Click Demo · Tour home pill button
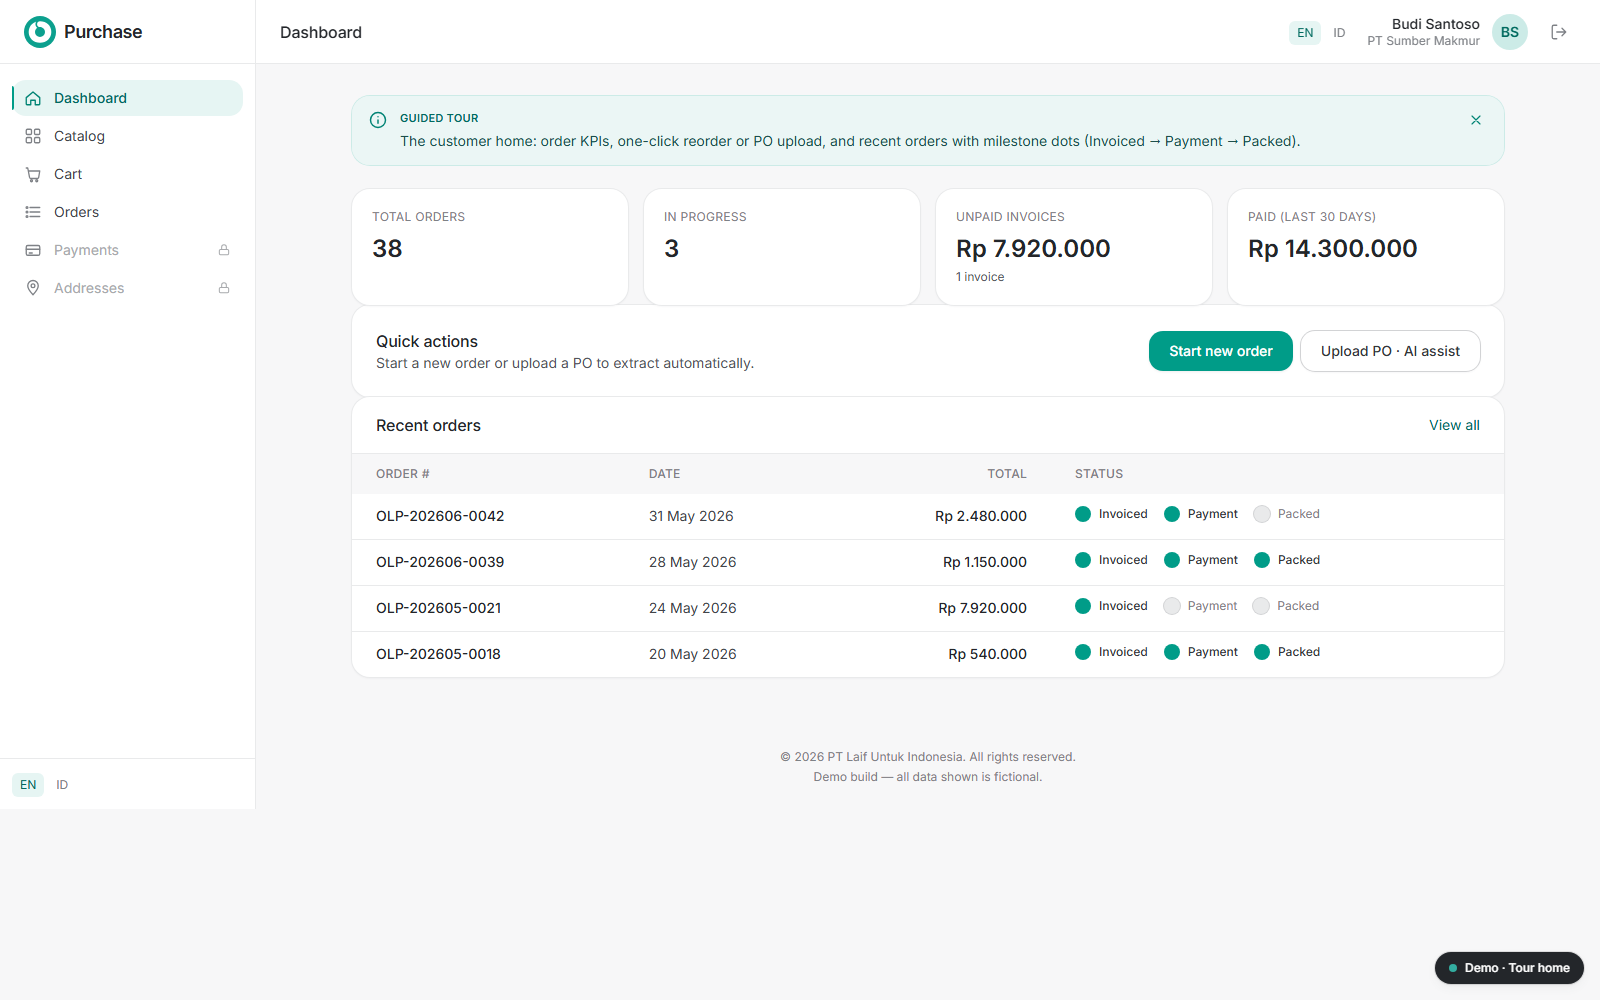Image resolution: width=1600 pixels, height=1000 pixels. (1509, 968)
